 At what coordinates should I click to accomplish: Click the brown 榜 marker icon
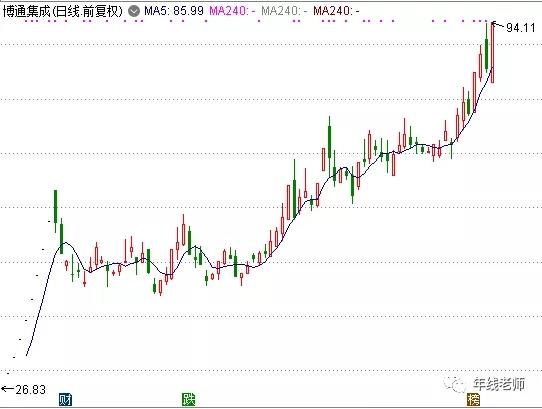(x=474, y=399)
